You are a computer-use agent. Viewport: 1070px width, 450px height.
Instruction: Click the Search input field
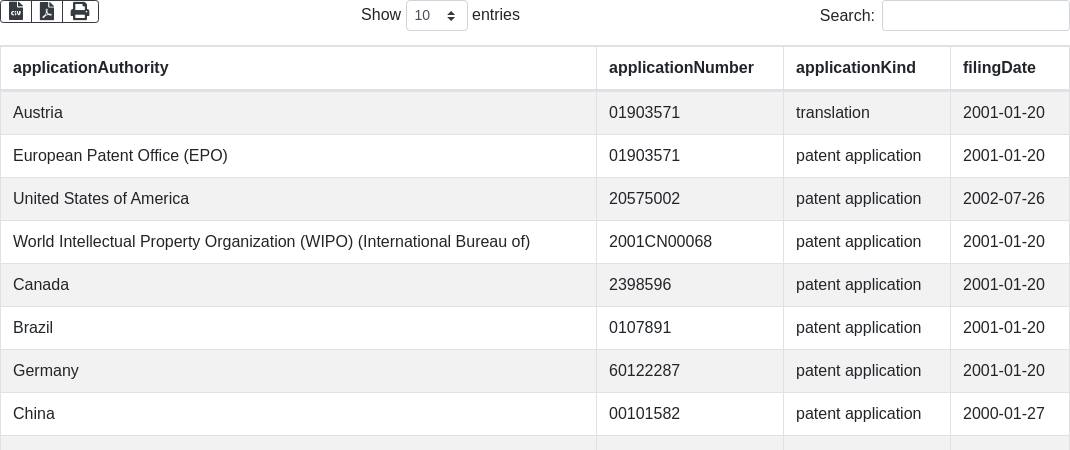[975, 16]
